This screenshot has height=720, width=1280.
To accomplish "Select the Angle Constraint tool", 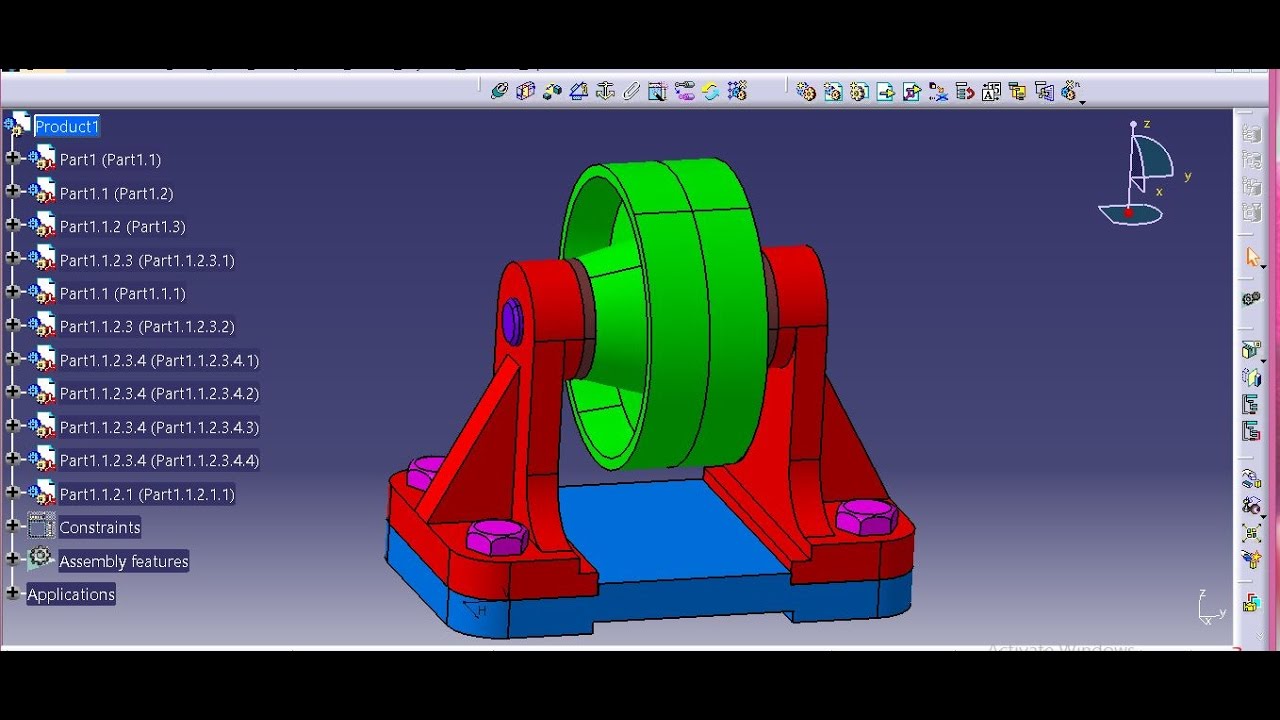I will [x=578, y=91].
